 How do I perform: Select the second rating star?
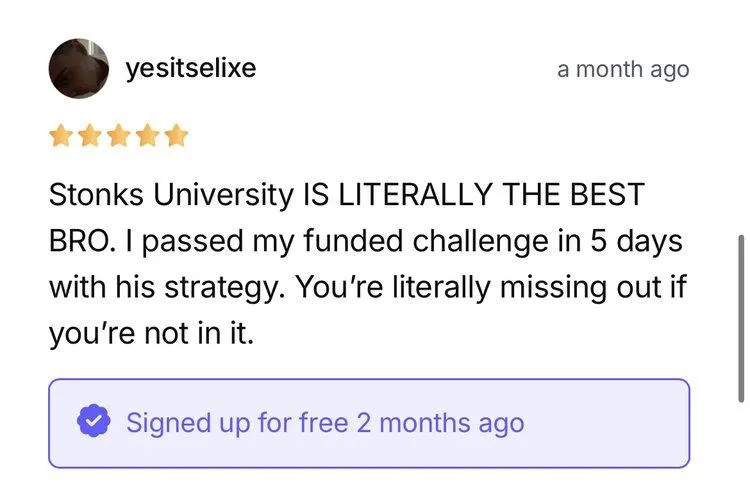(x=90, y=135)
